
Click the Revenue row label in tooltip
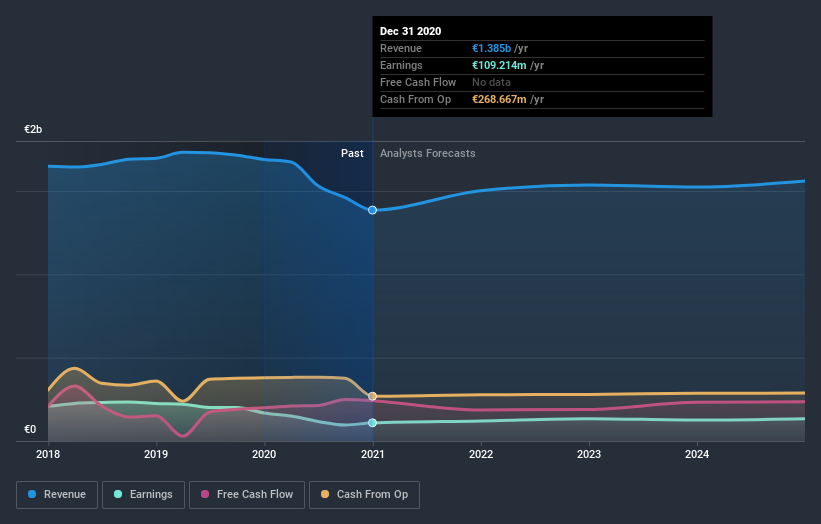401,48
